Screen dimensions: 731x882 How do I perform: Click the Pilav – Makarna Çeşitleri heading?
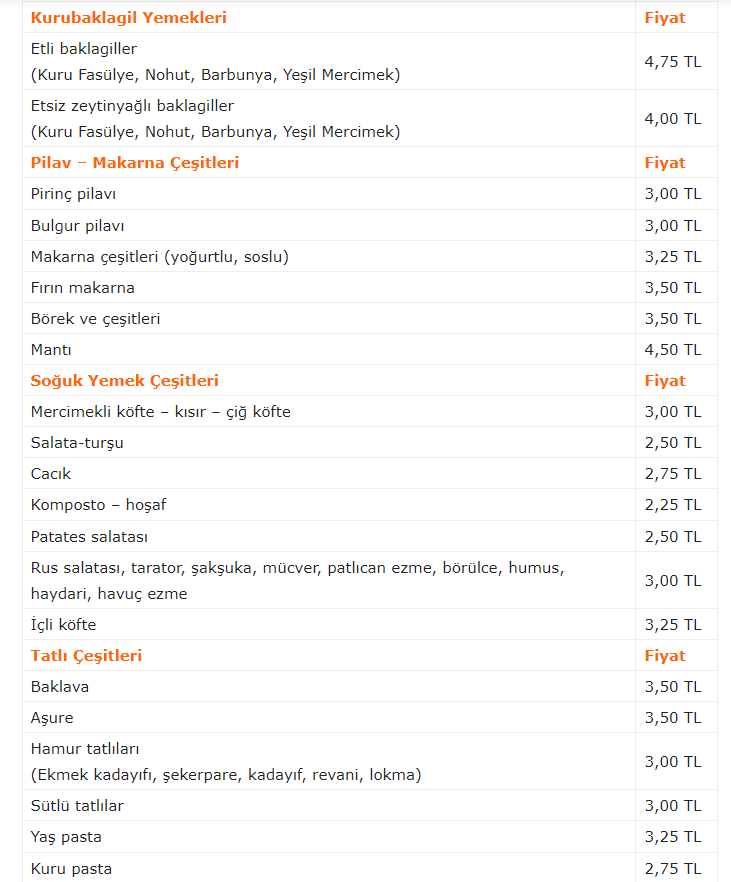(135, 163)
